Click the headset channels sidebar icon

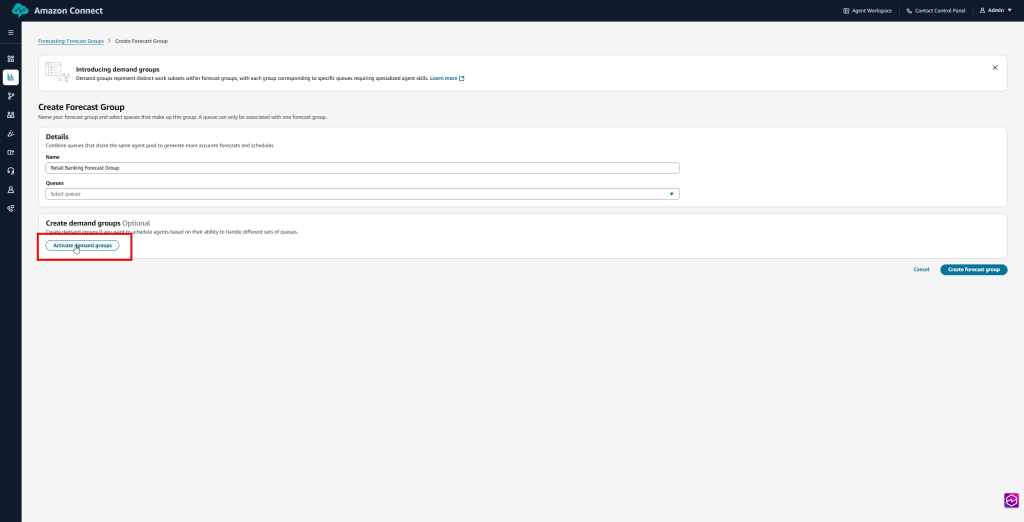pos(10,171)
